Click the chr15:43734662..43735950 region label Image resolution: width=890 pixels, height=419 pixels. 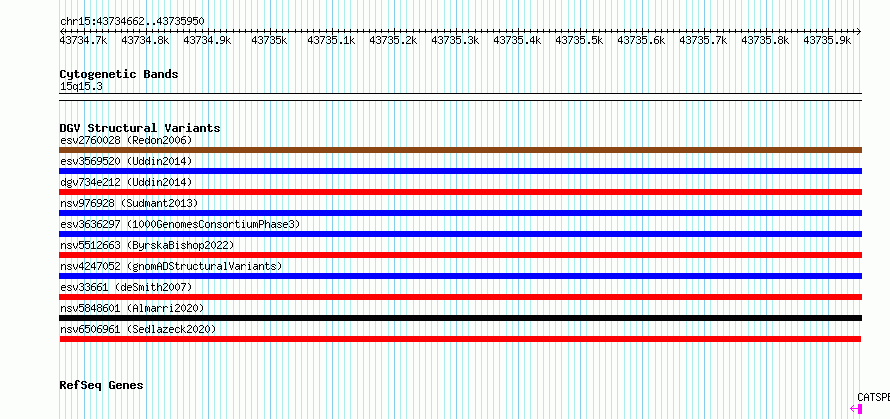(132, 21)
